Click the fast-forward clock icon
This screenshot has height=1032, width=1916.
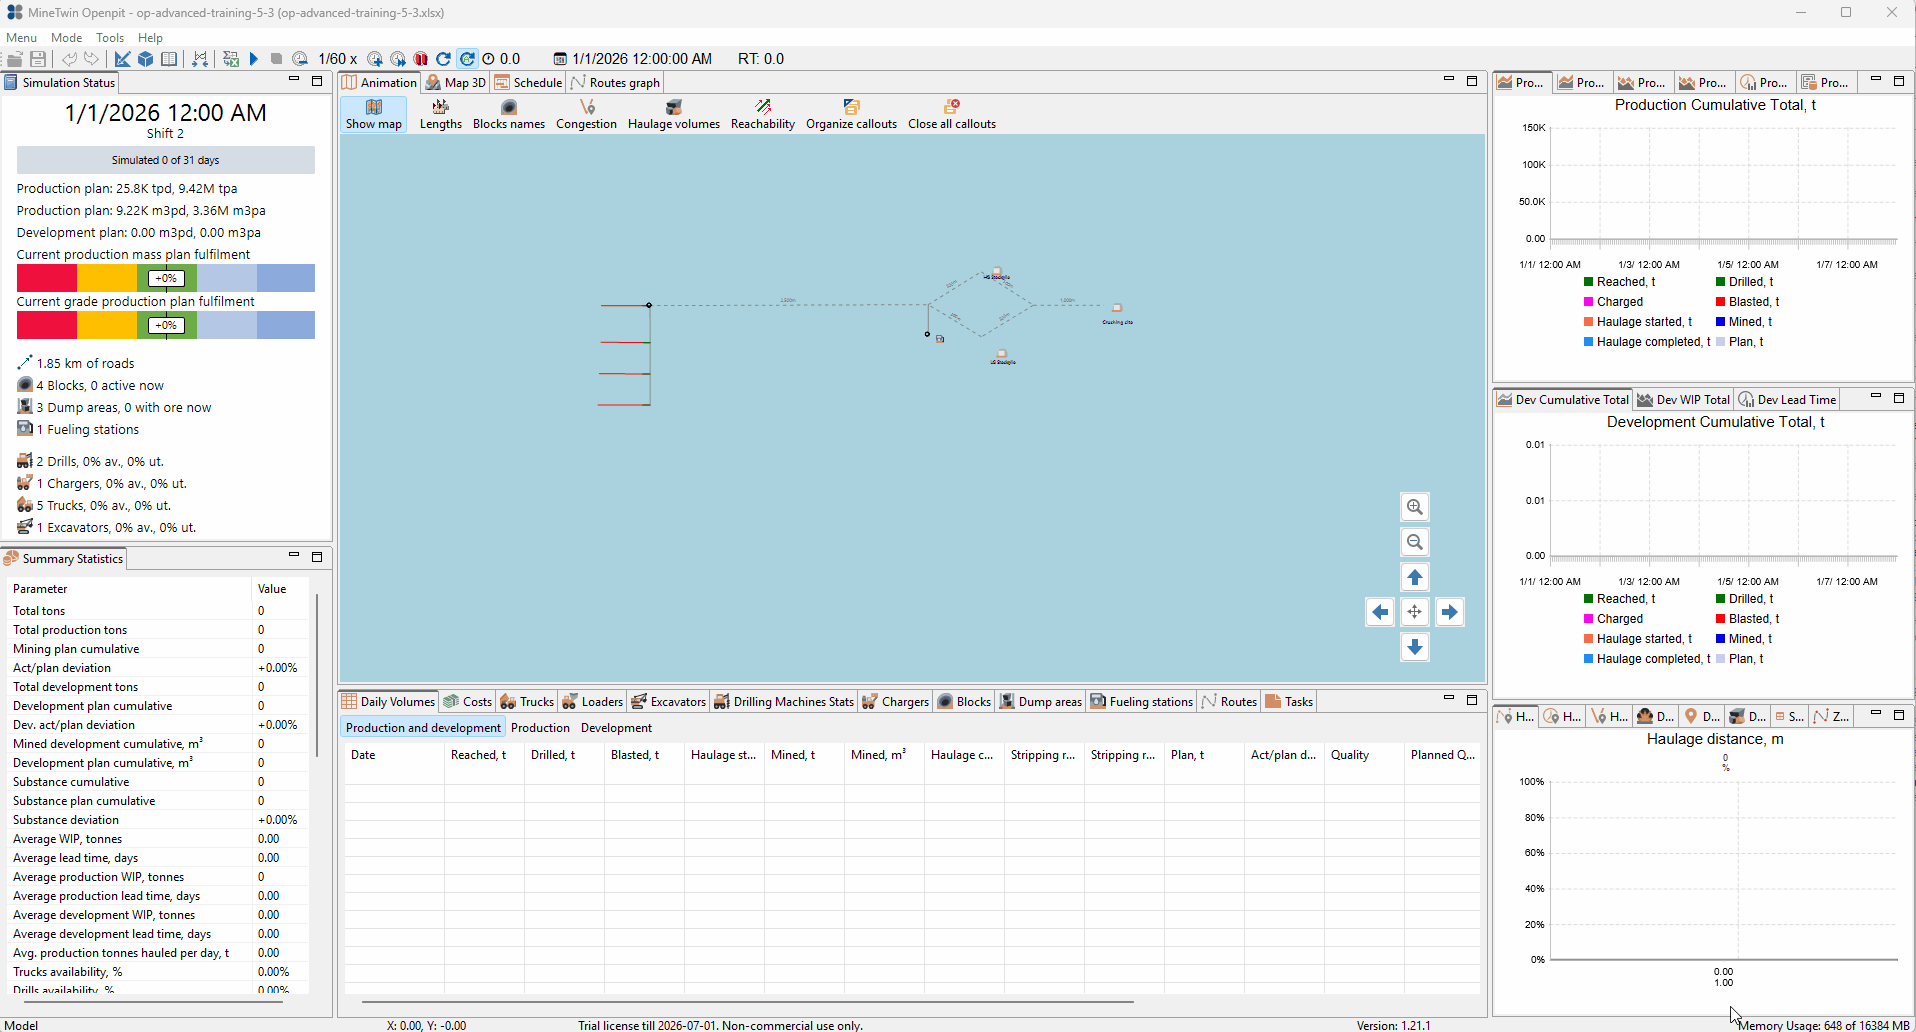click(x=398, y=59)
